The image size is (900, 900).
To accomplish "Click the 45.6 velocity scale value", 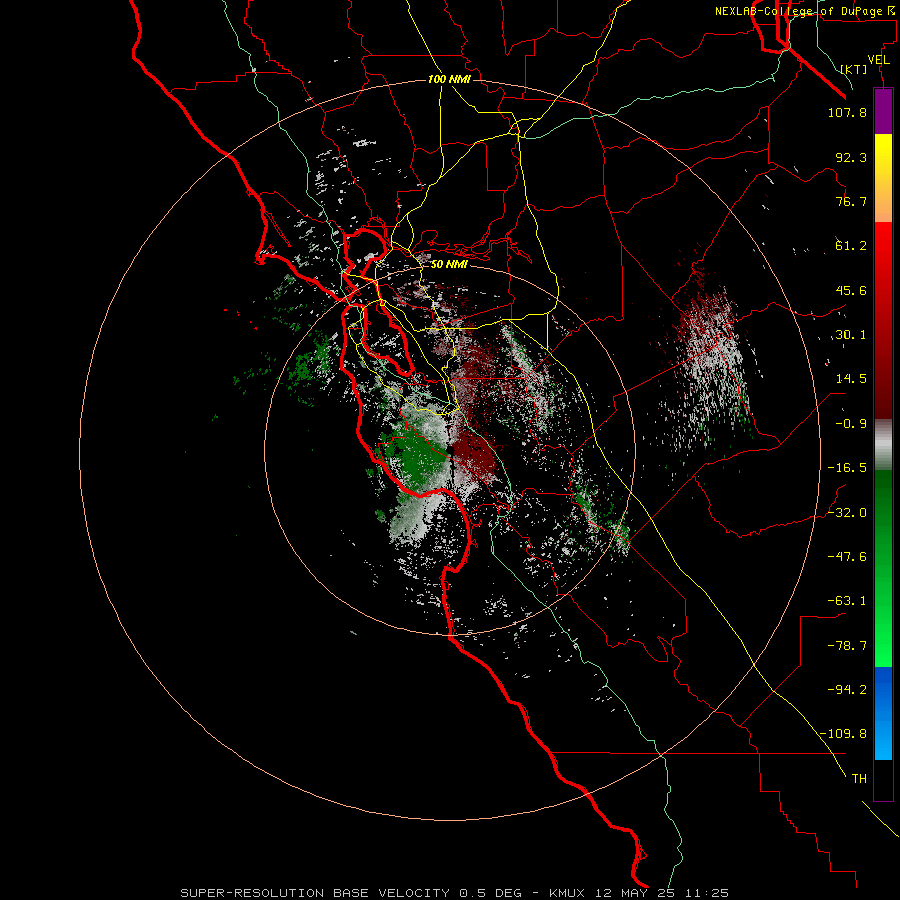I will pyautogui.click(x=851, y=290).
